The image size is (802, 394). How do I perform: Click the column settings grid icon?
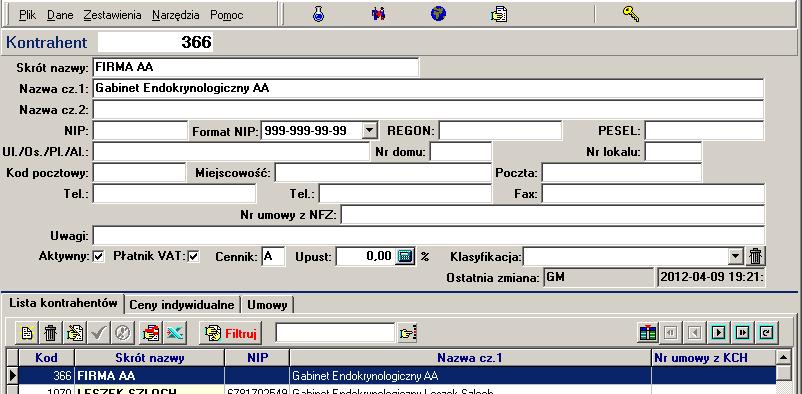pyautogui.click(x=648, y=333)
